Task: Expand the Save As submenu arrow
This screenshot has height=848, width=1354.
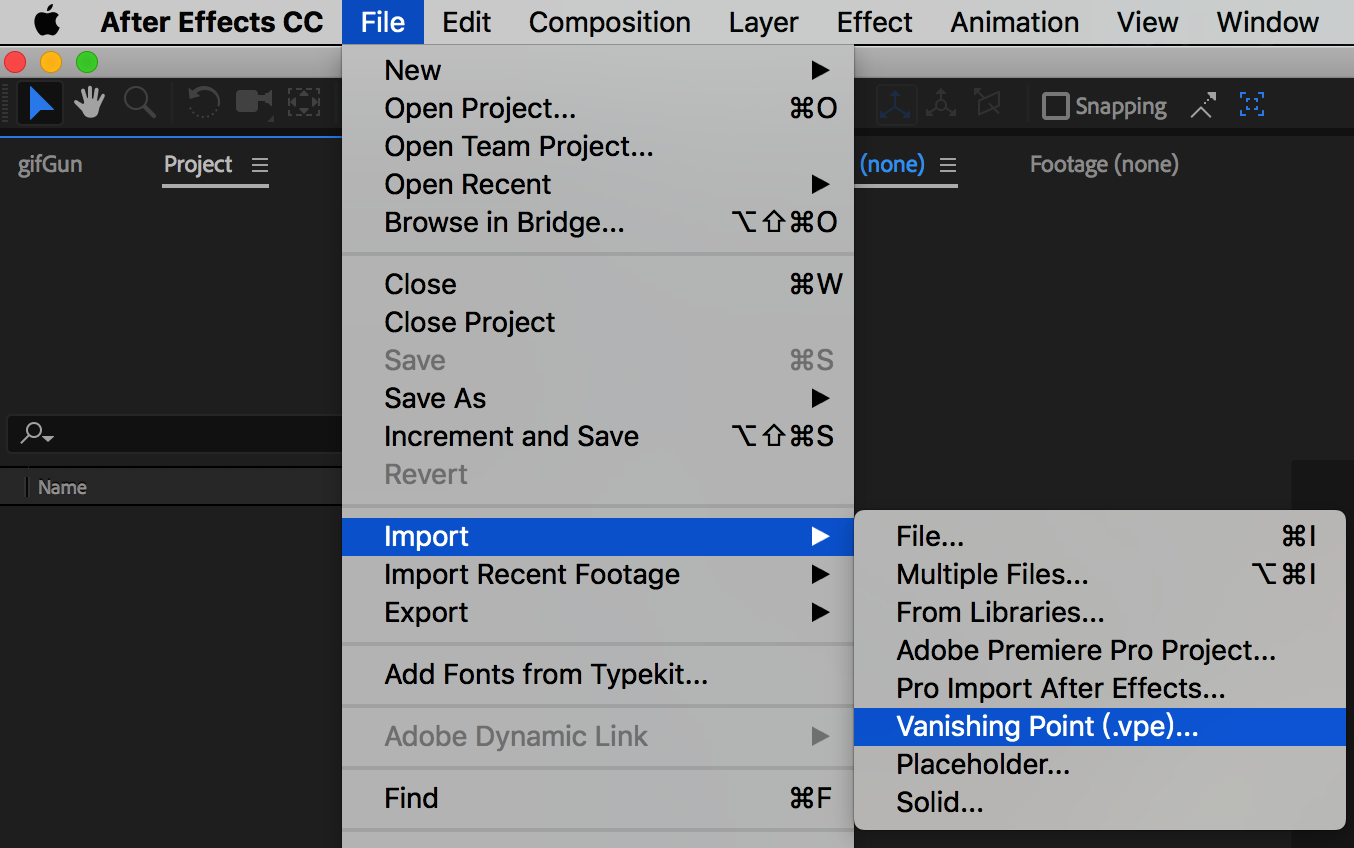Action: pos(820,398)
